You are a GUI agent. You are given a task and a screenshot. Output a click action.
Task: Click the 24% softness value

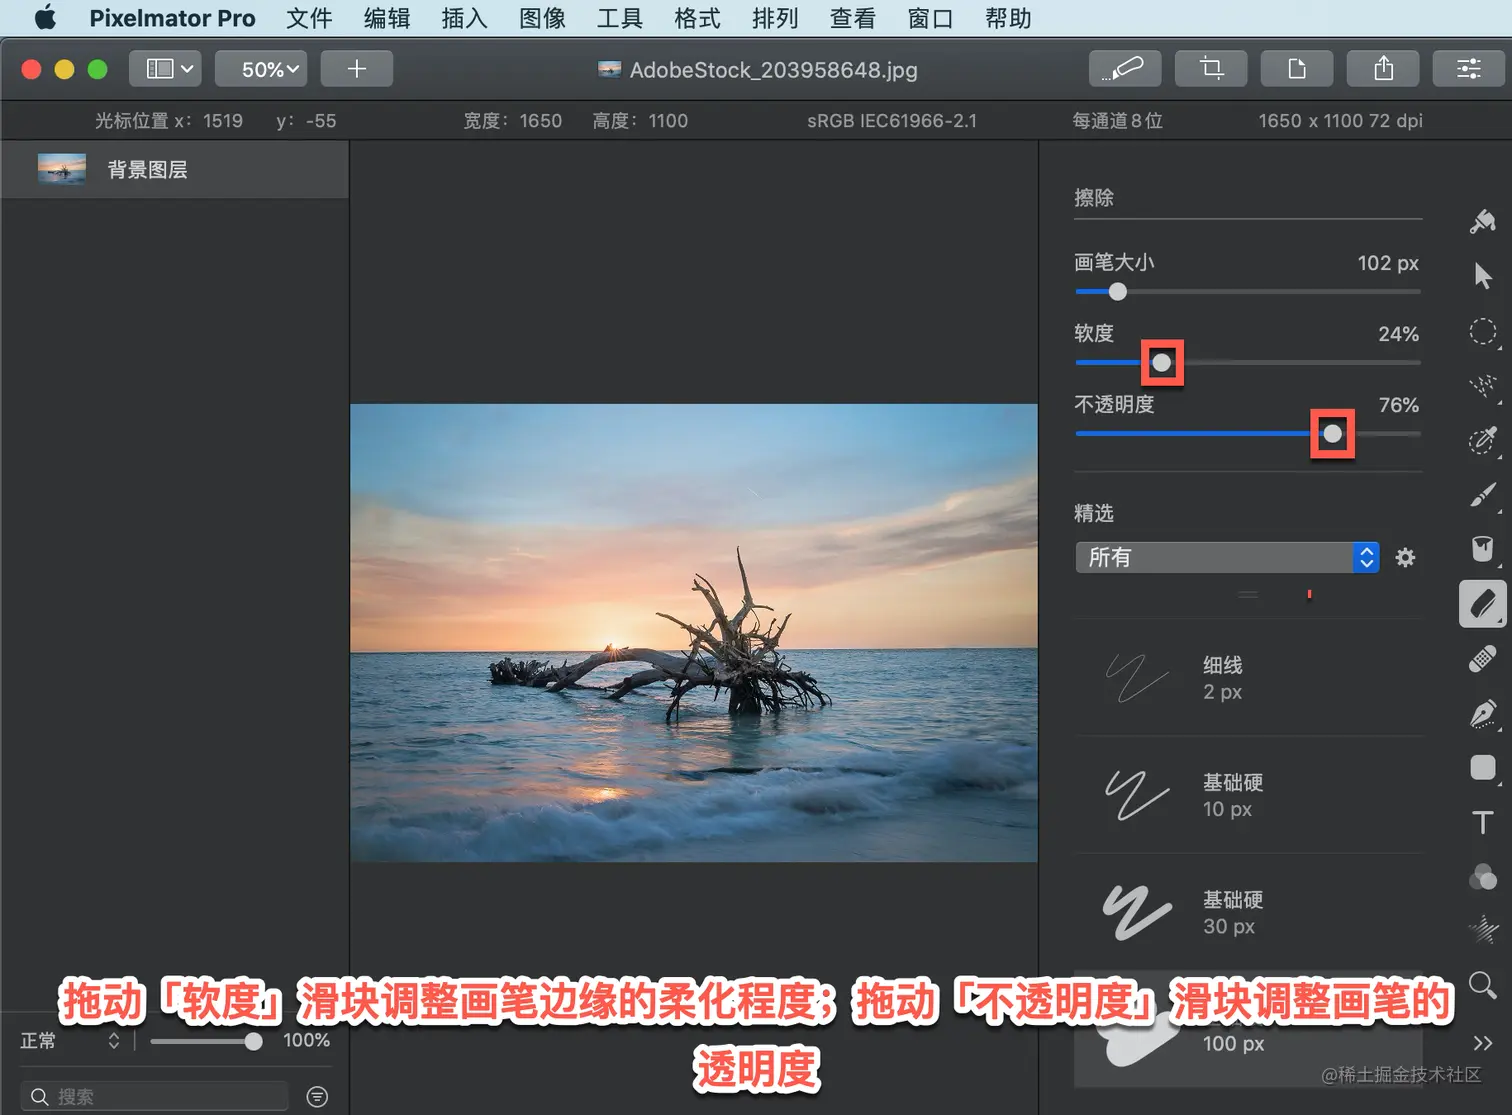[x=1398, y=334]
